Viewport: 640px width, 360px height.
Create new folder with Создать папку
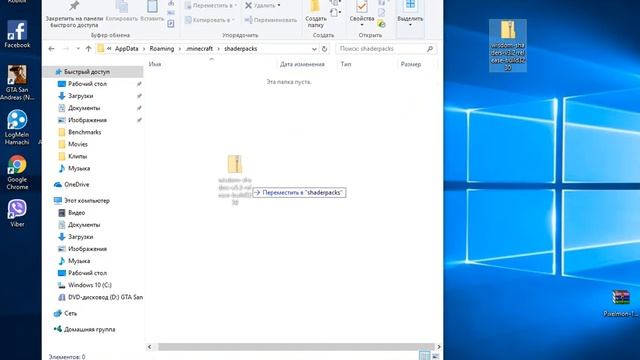[316, 15]
